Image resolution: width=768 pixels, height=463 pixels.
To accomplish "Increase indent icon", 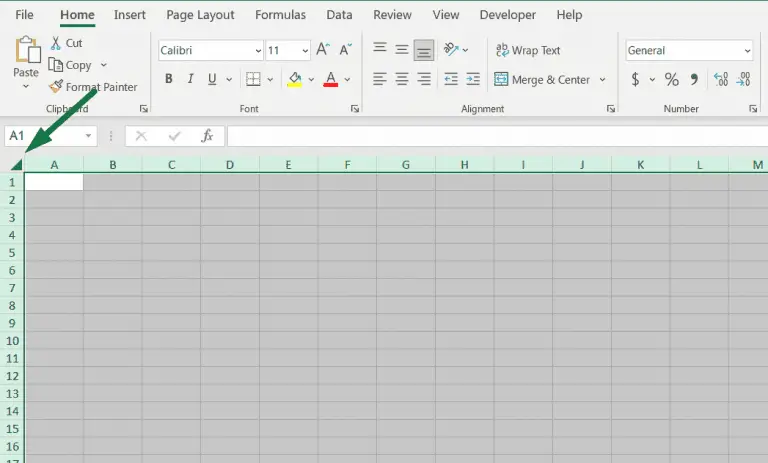I will [x=473, y=79].
